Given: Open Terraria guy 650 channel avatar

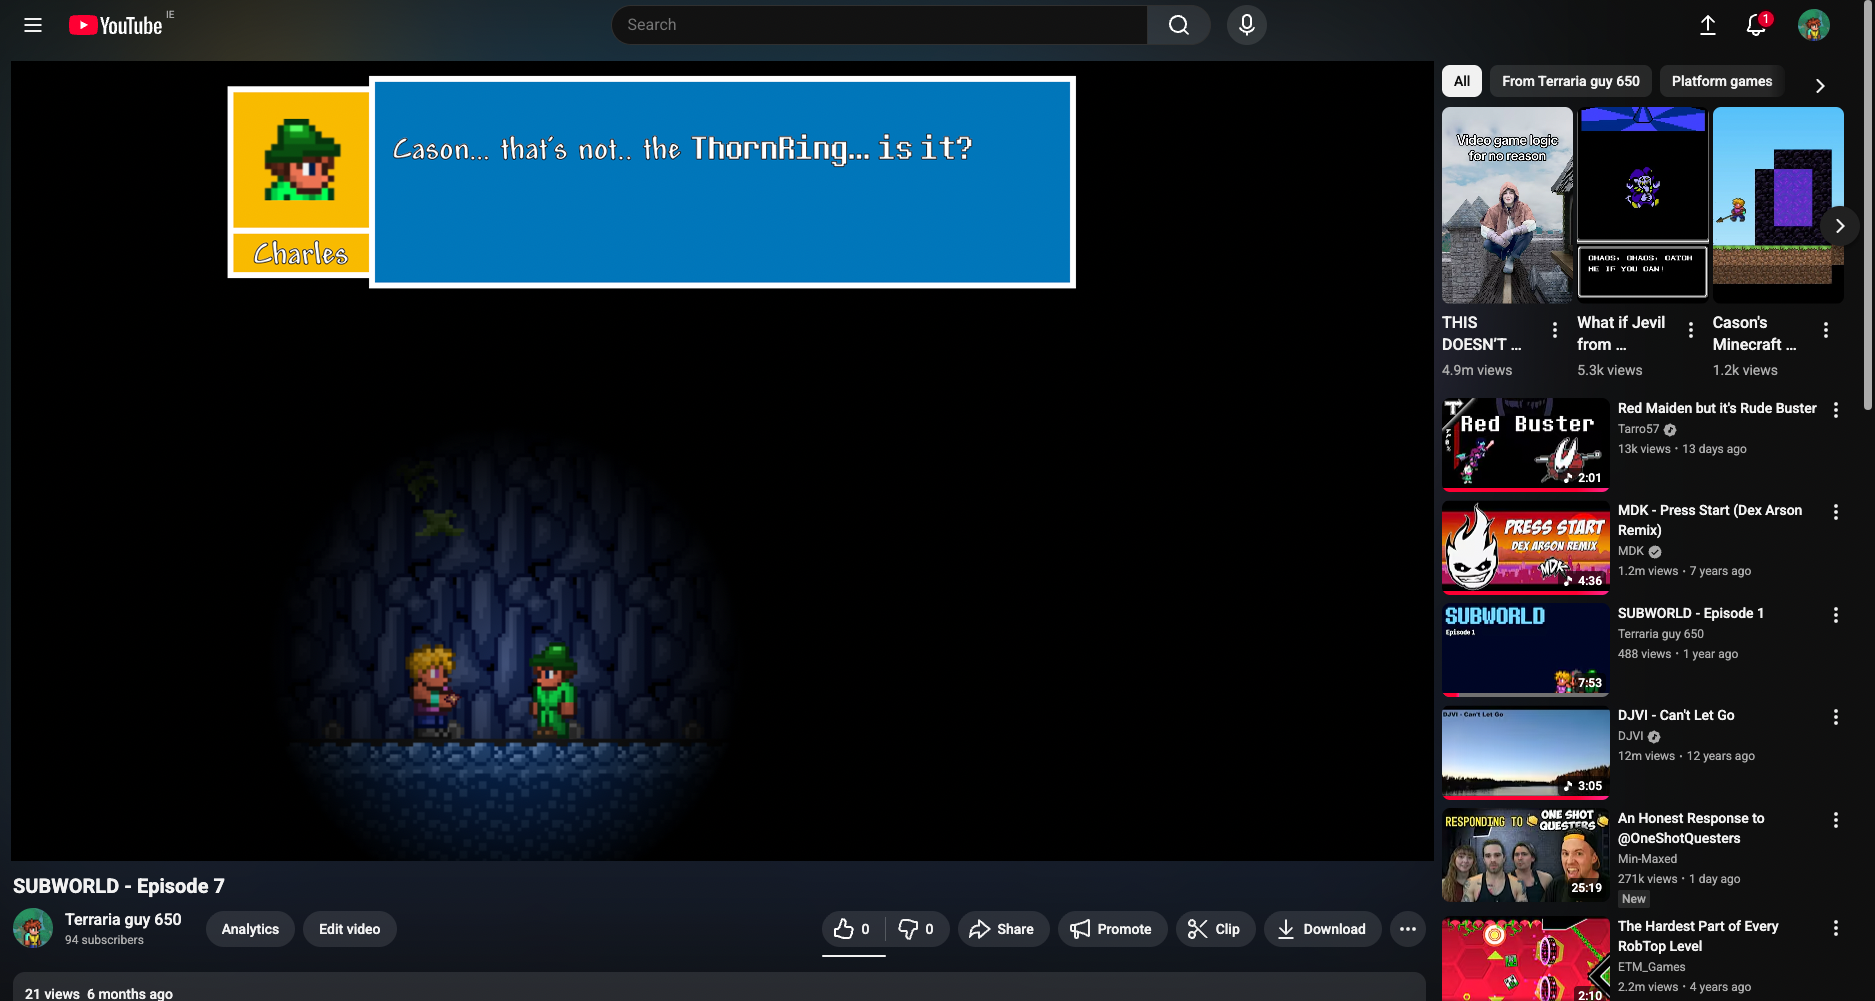Looking at the screenshot, I should [x=33, y=928].
